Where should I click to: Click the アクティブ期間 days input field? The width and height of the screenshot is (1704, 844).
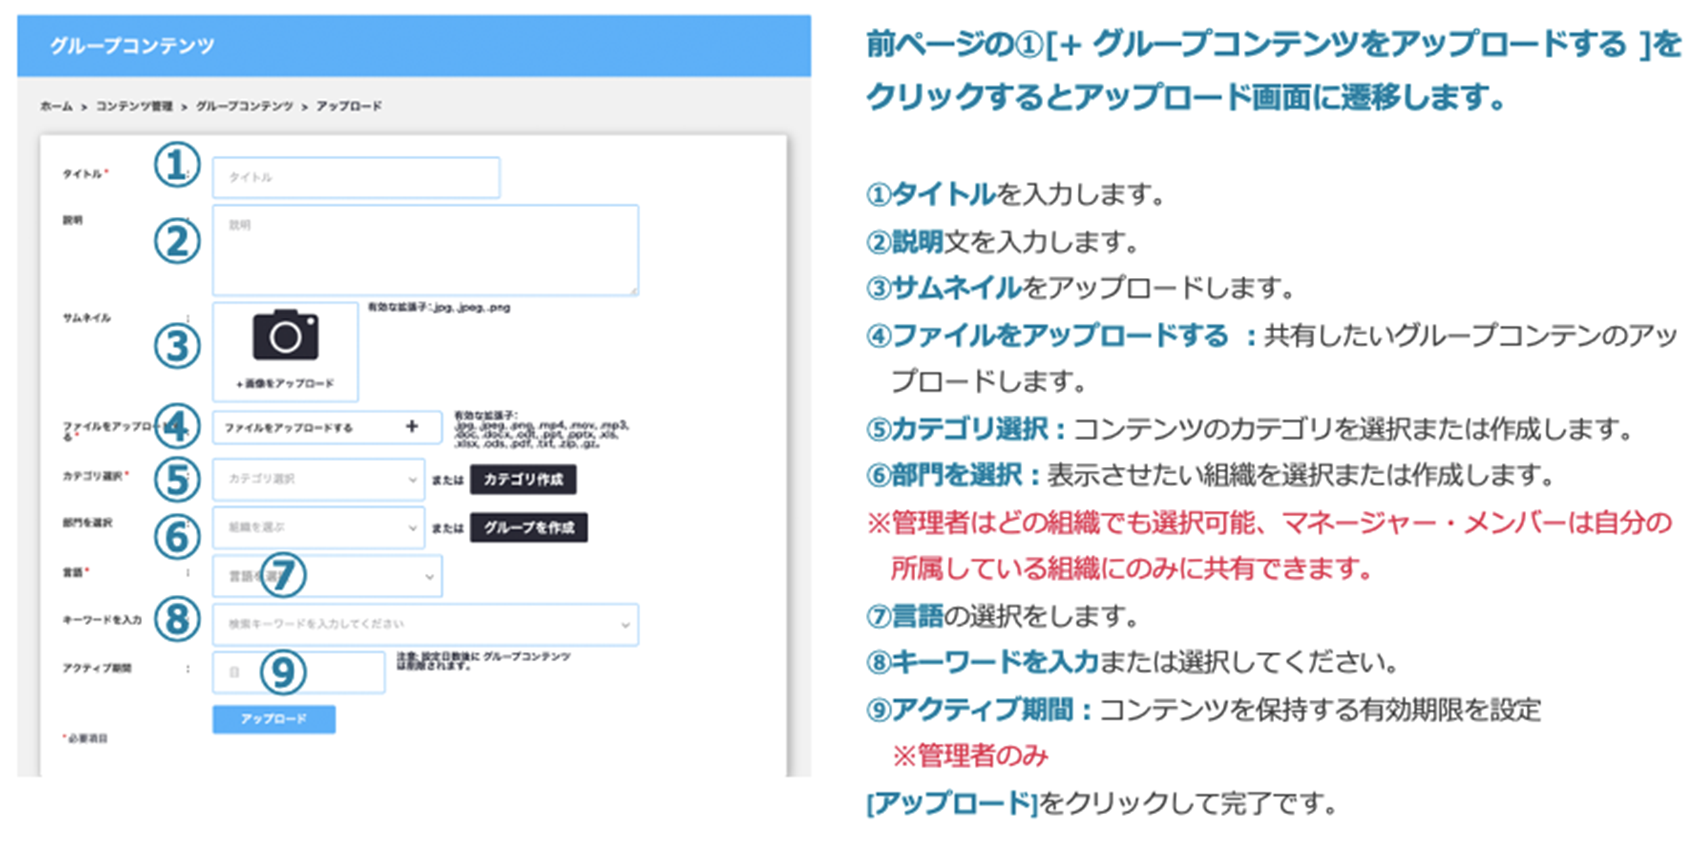pyautogui.click(x=298, y=672)
